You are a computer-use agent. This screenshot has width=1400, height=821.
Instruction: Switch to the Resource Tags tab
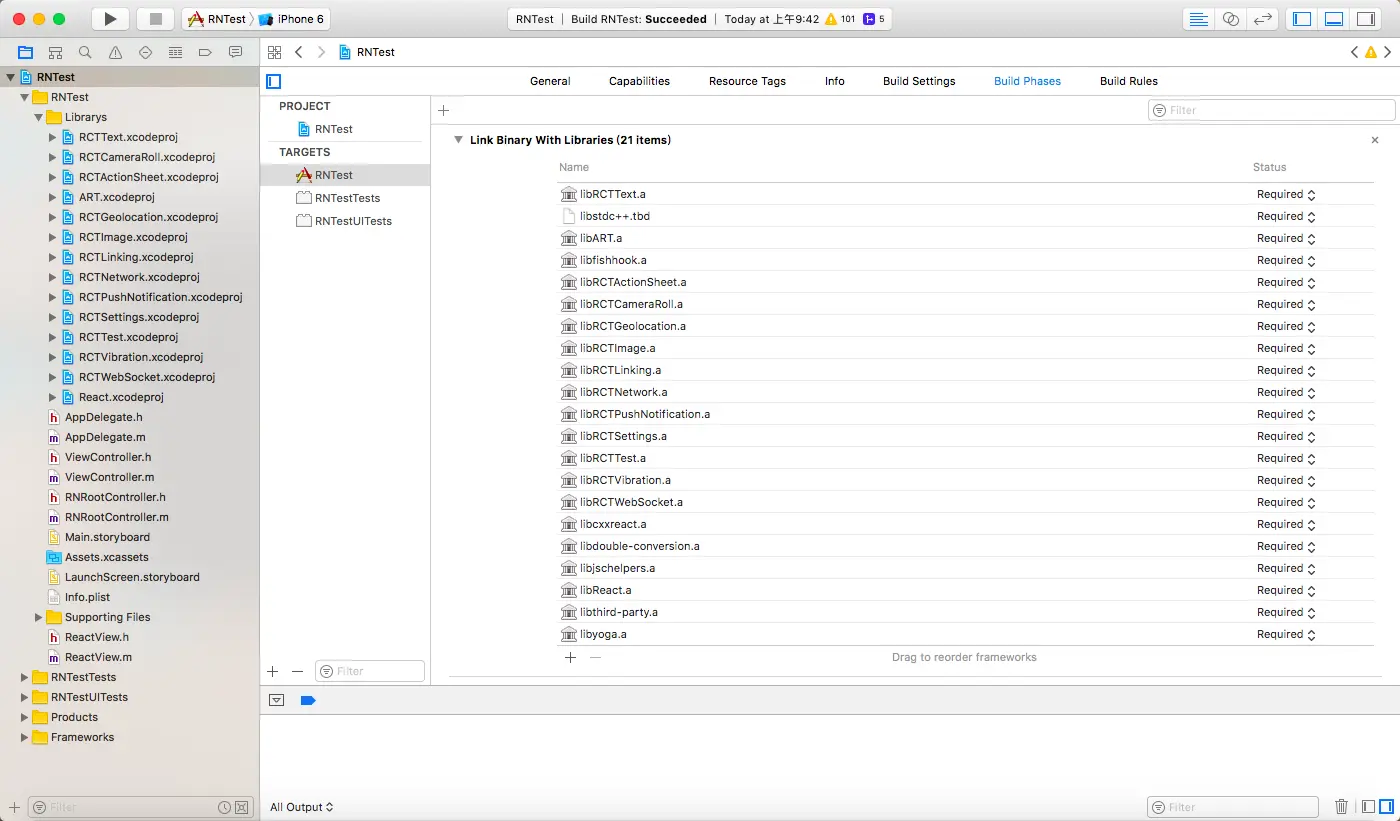747,81
